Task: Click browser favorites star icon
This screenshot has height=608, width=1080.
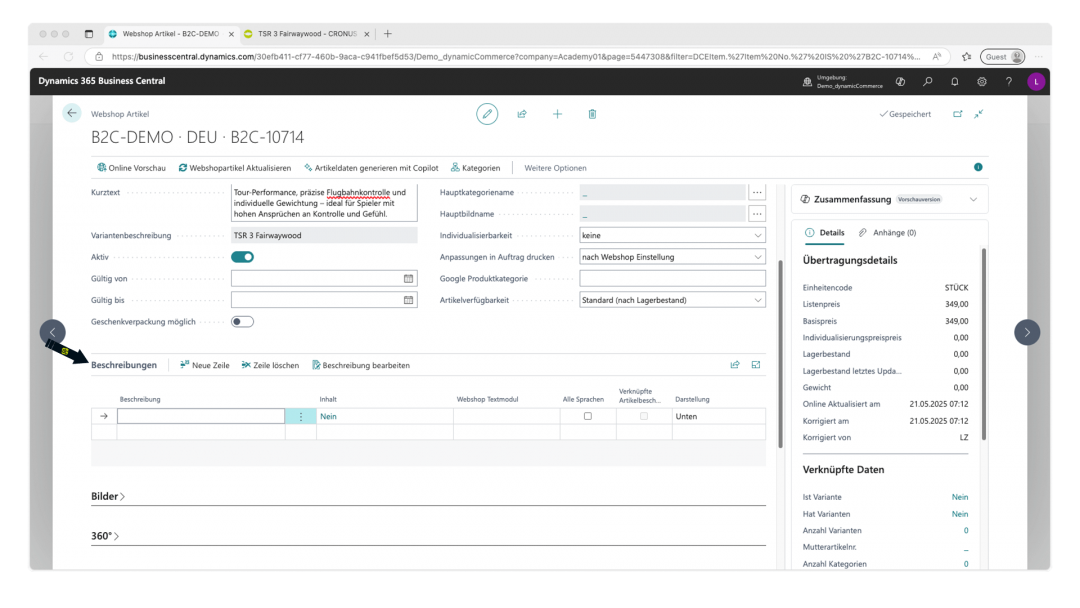Action: point(966,56)
